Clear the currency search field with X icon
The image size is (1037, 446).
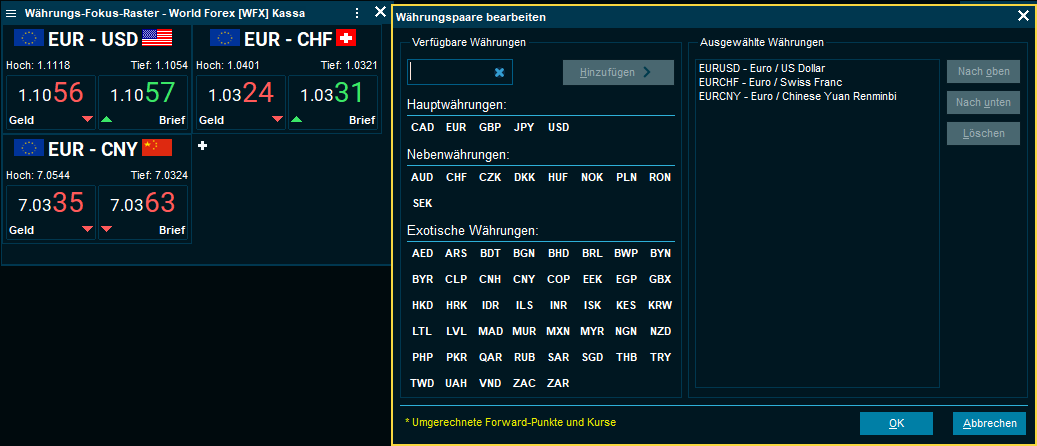(500, 73)
